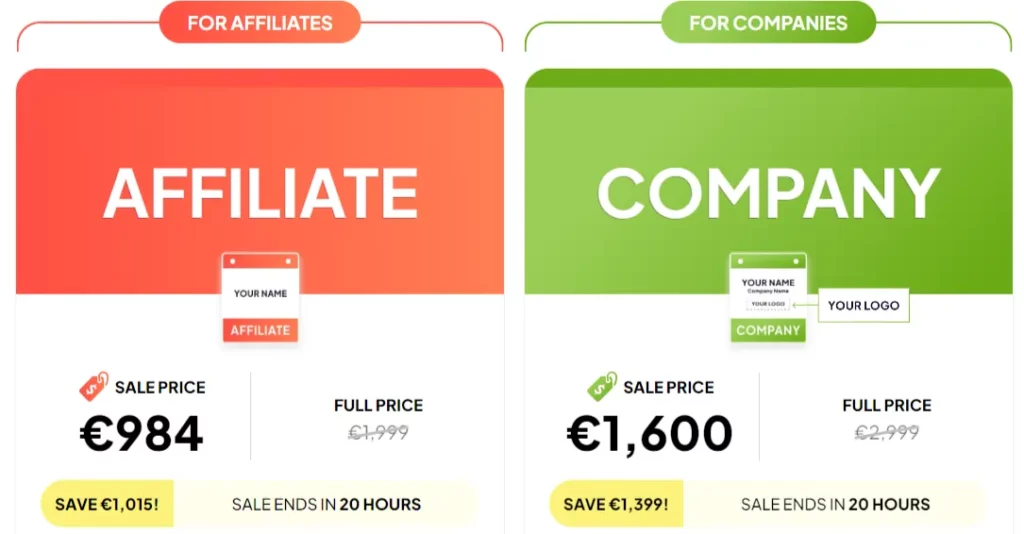1024x534 pixels.
Task: Click the red AFFILIATE label on the badge
Action: pyautogui.click(x=260, y=330)
